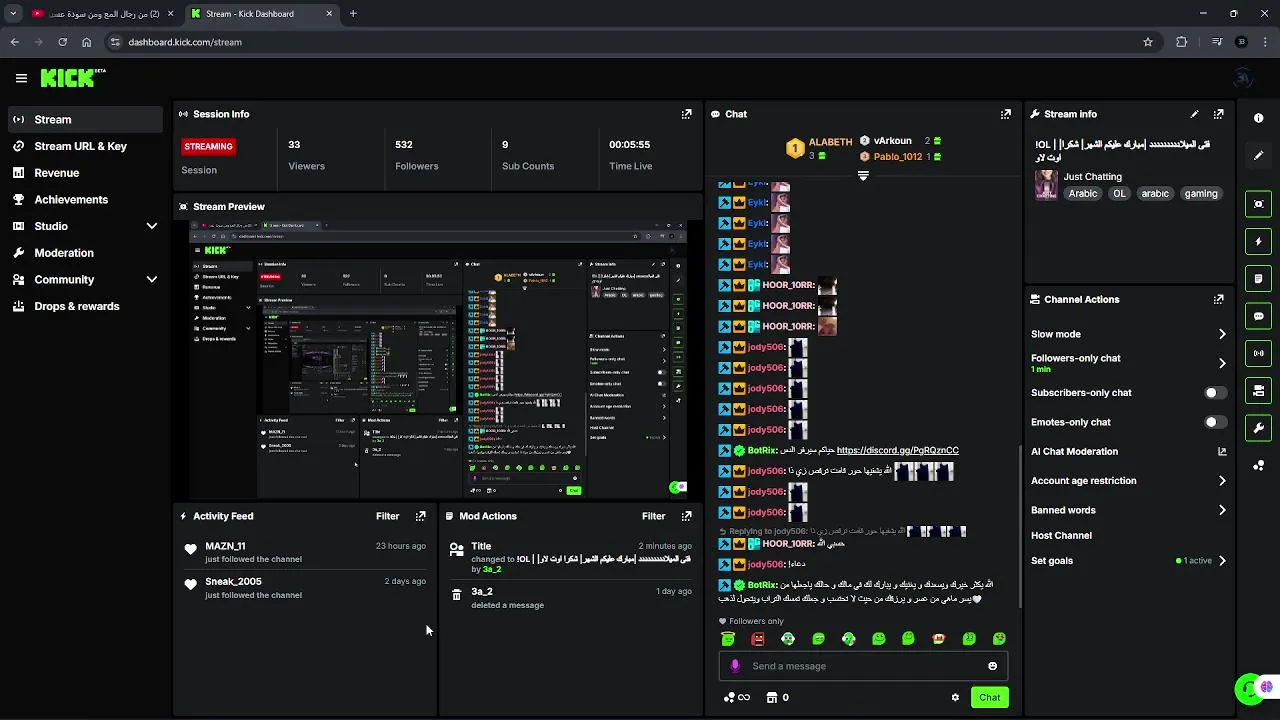Click the channel actions widget icon
This screenshot has width=1280, height=720.
pos(1258,391)
